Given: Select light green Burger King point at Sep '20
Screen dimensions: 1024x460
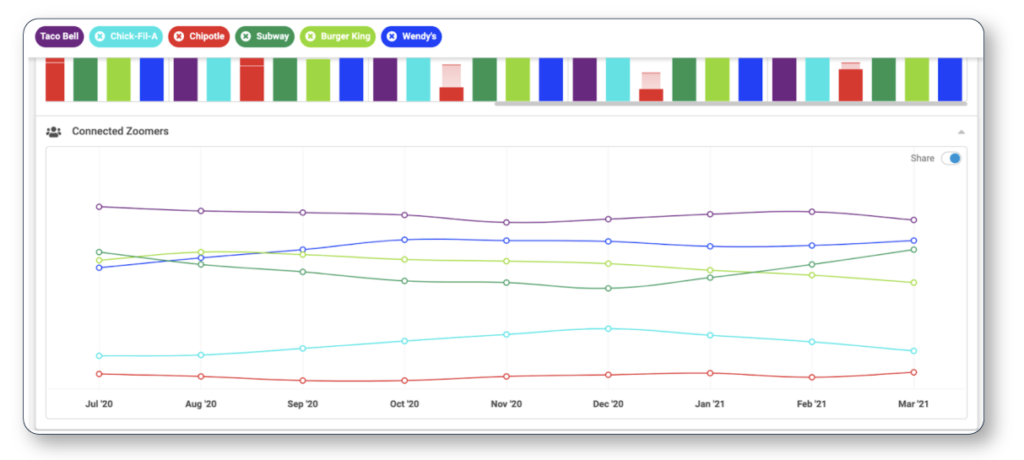Looking at the screenshot, I should coord(303,254).
